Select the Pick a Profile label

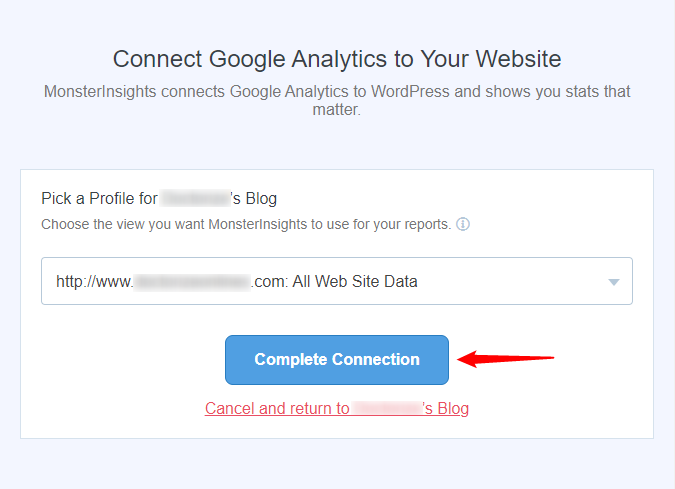tap(99, 198)
